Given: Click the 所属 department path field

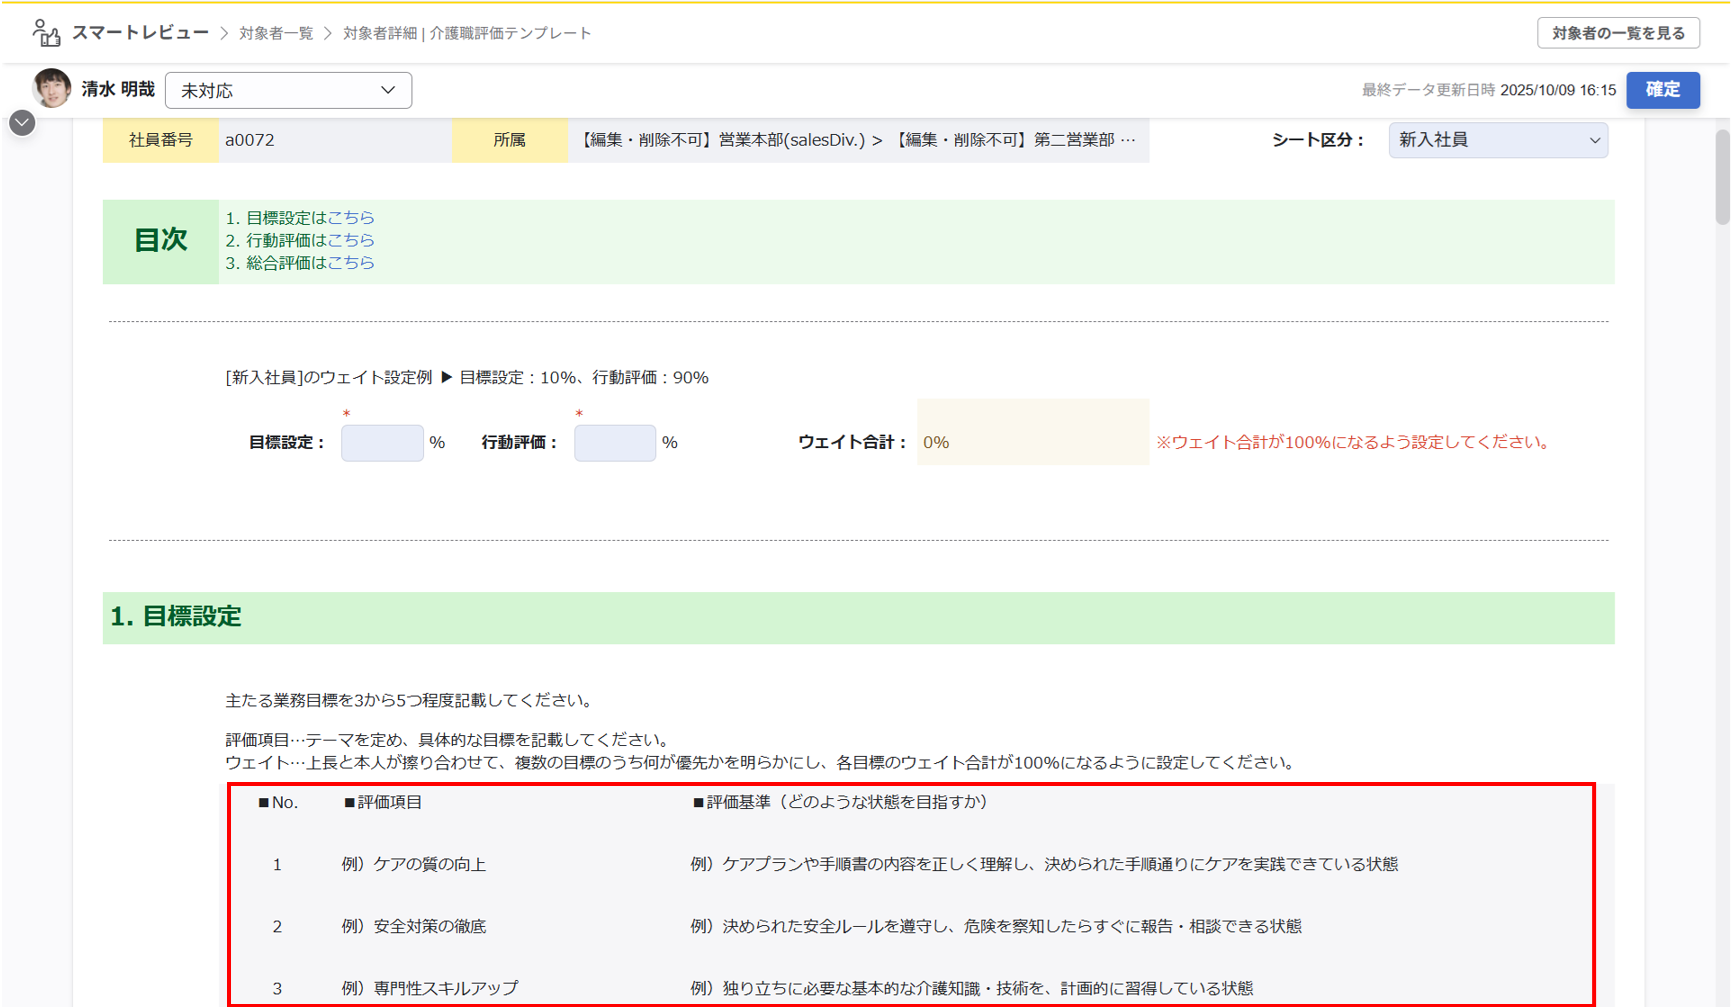Looking at the screenshot, I should click(x=857, y=140).
